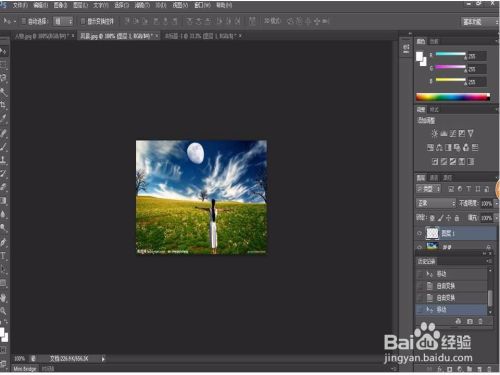
Task: Select the Clone Stamp tool
Action: tap(3, 160)
